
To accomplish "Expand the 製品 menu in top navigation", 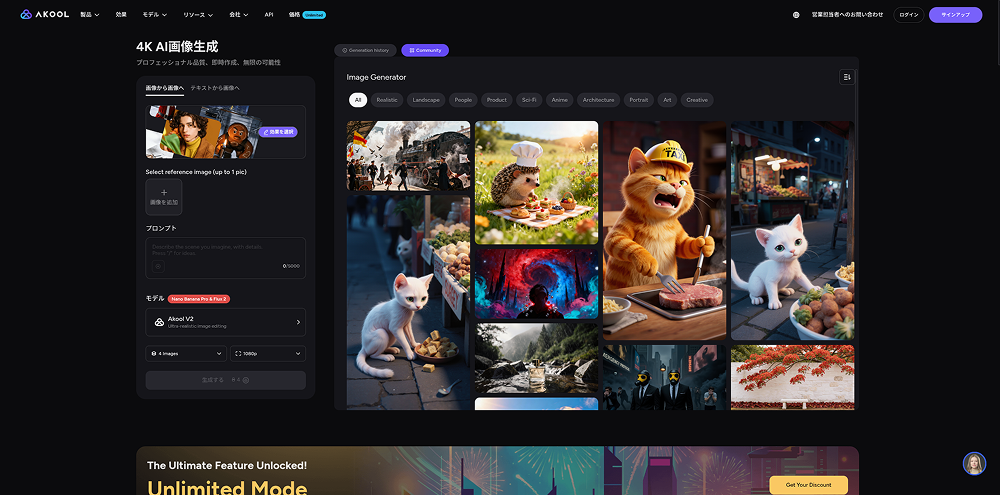I will pyautogui.click(x=90, y=15).
